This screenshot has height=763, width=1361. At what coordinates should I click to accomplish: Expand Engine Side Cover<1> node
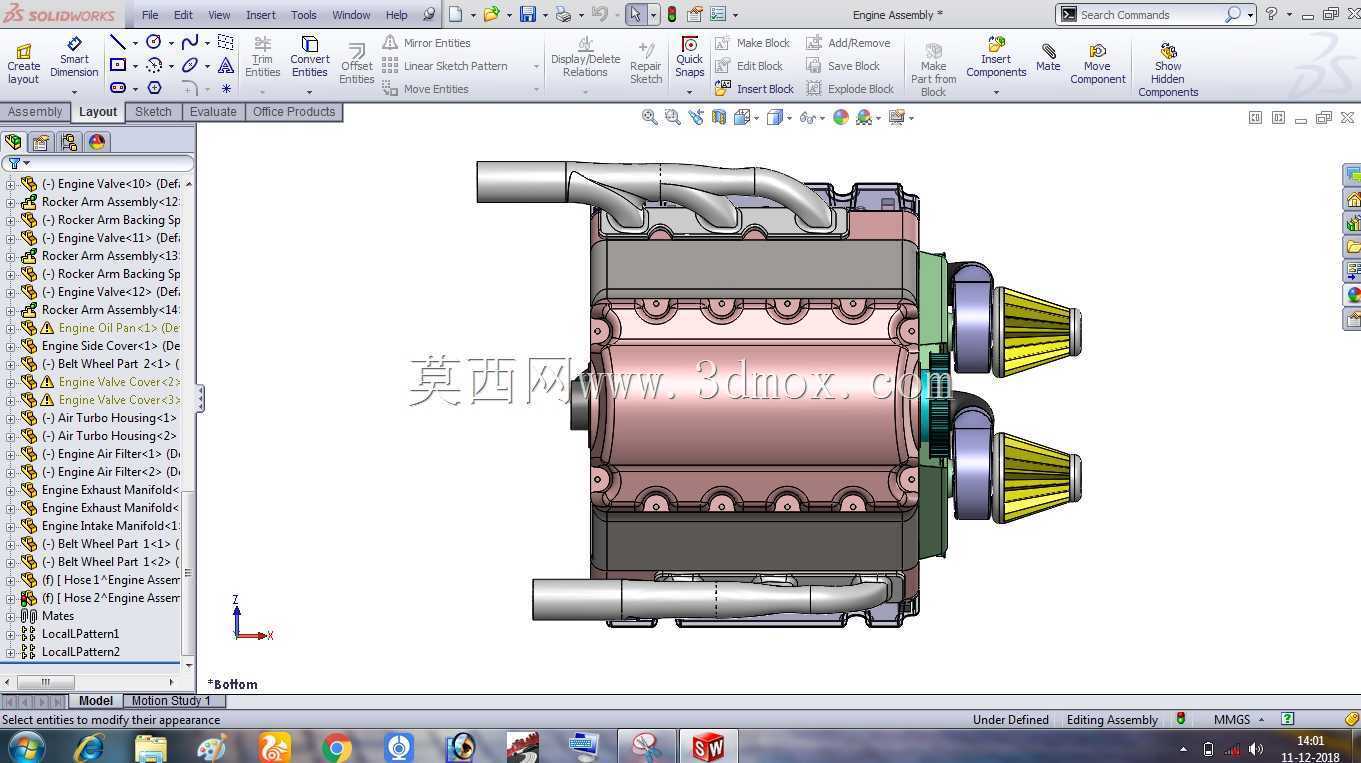pos(10,346)
